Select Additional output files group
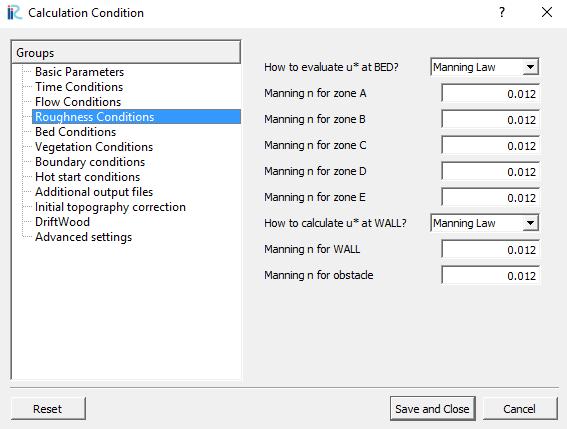567x429 pixels. click(x=94, y=192)
